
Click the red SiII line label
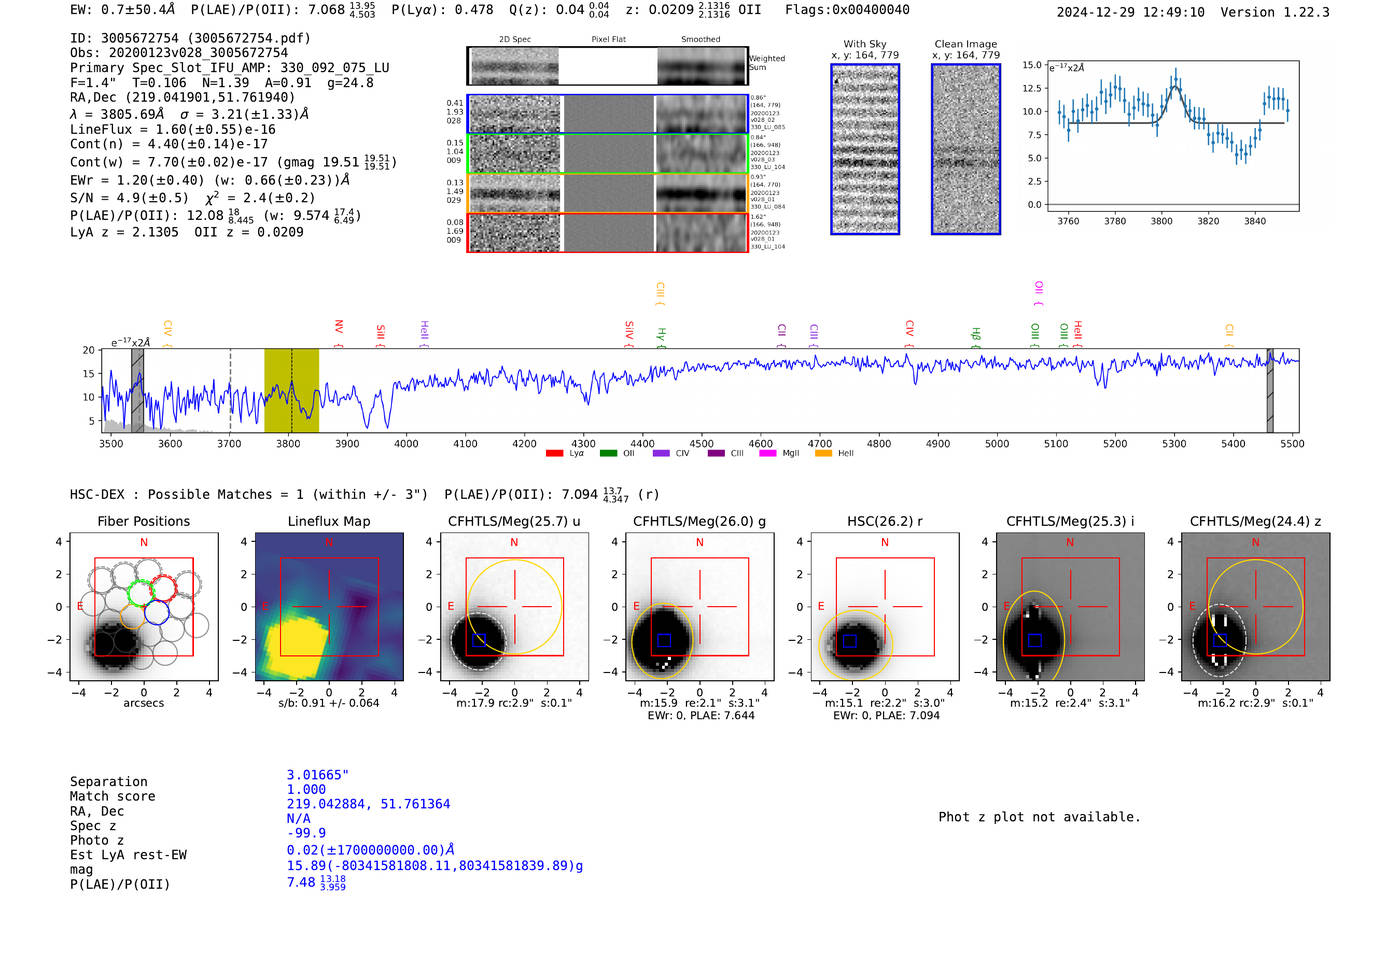381,333
